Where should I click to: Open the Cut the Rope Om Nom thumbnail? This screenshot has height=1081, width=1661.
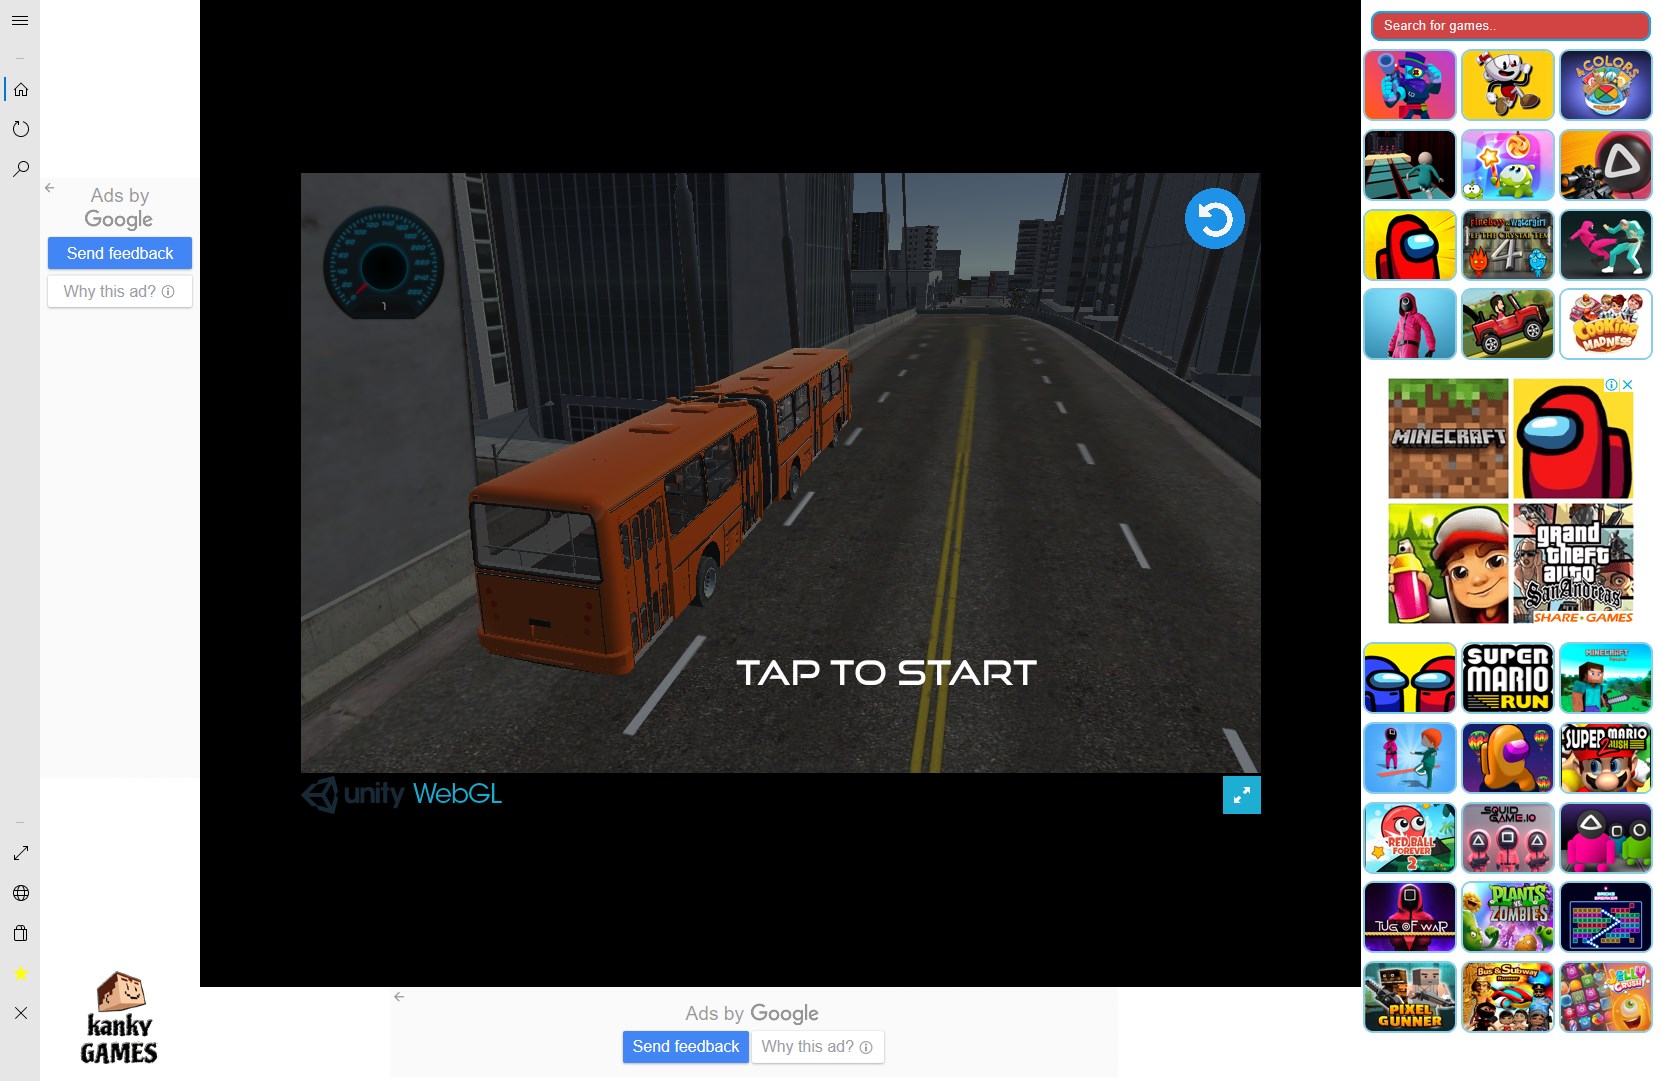click(1507, 165)
